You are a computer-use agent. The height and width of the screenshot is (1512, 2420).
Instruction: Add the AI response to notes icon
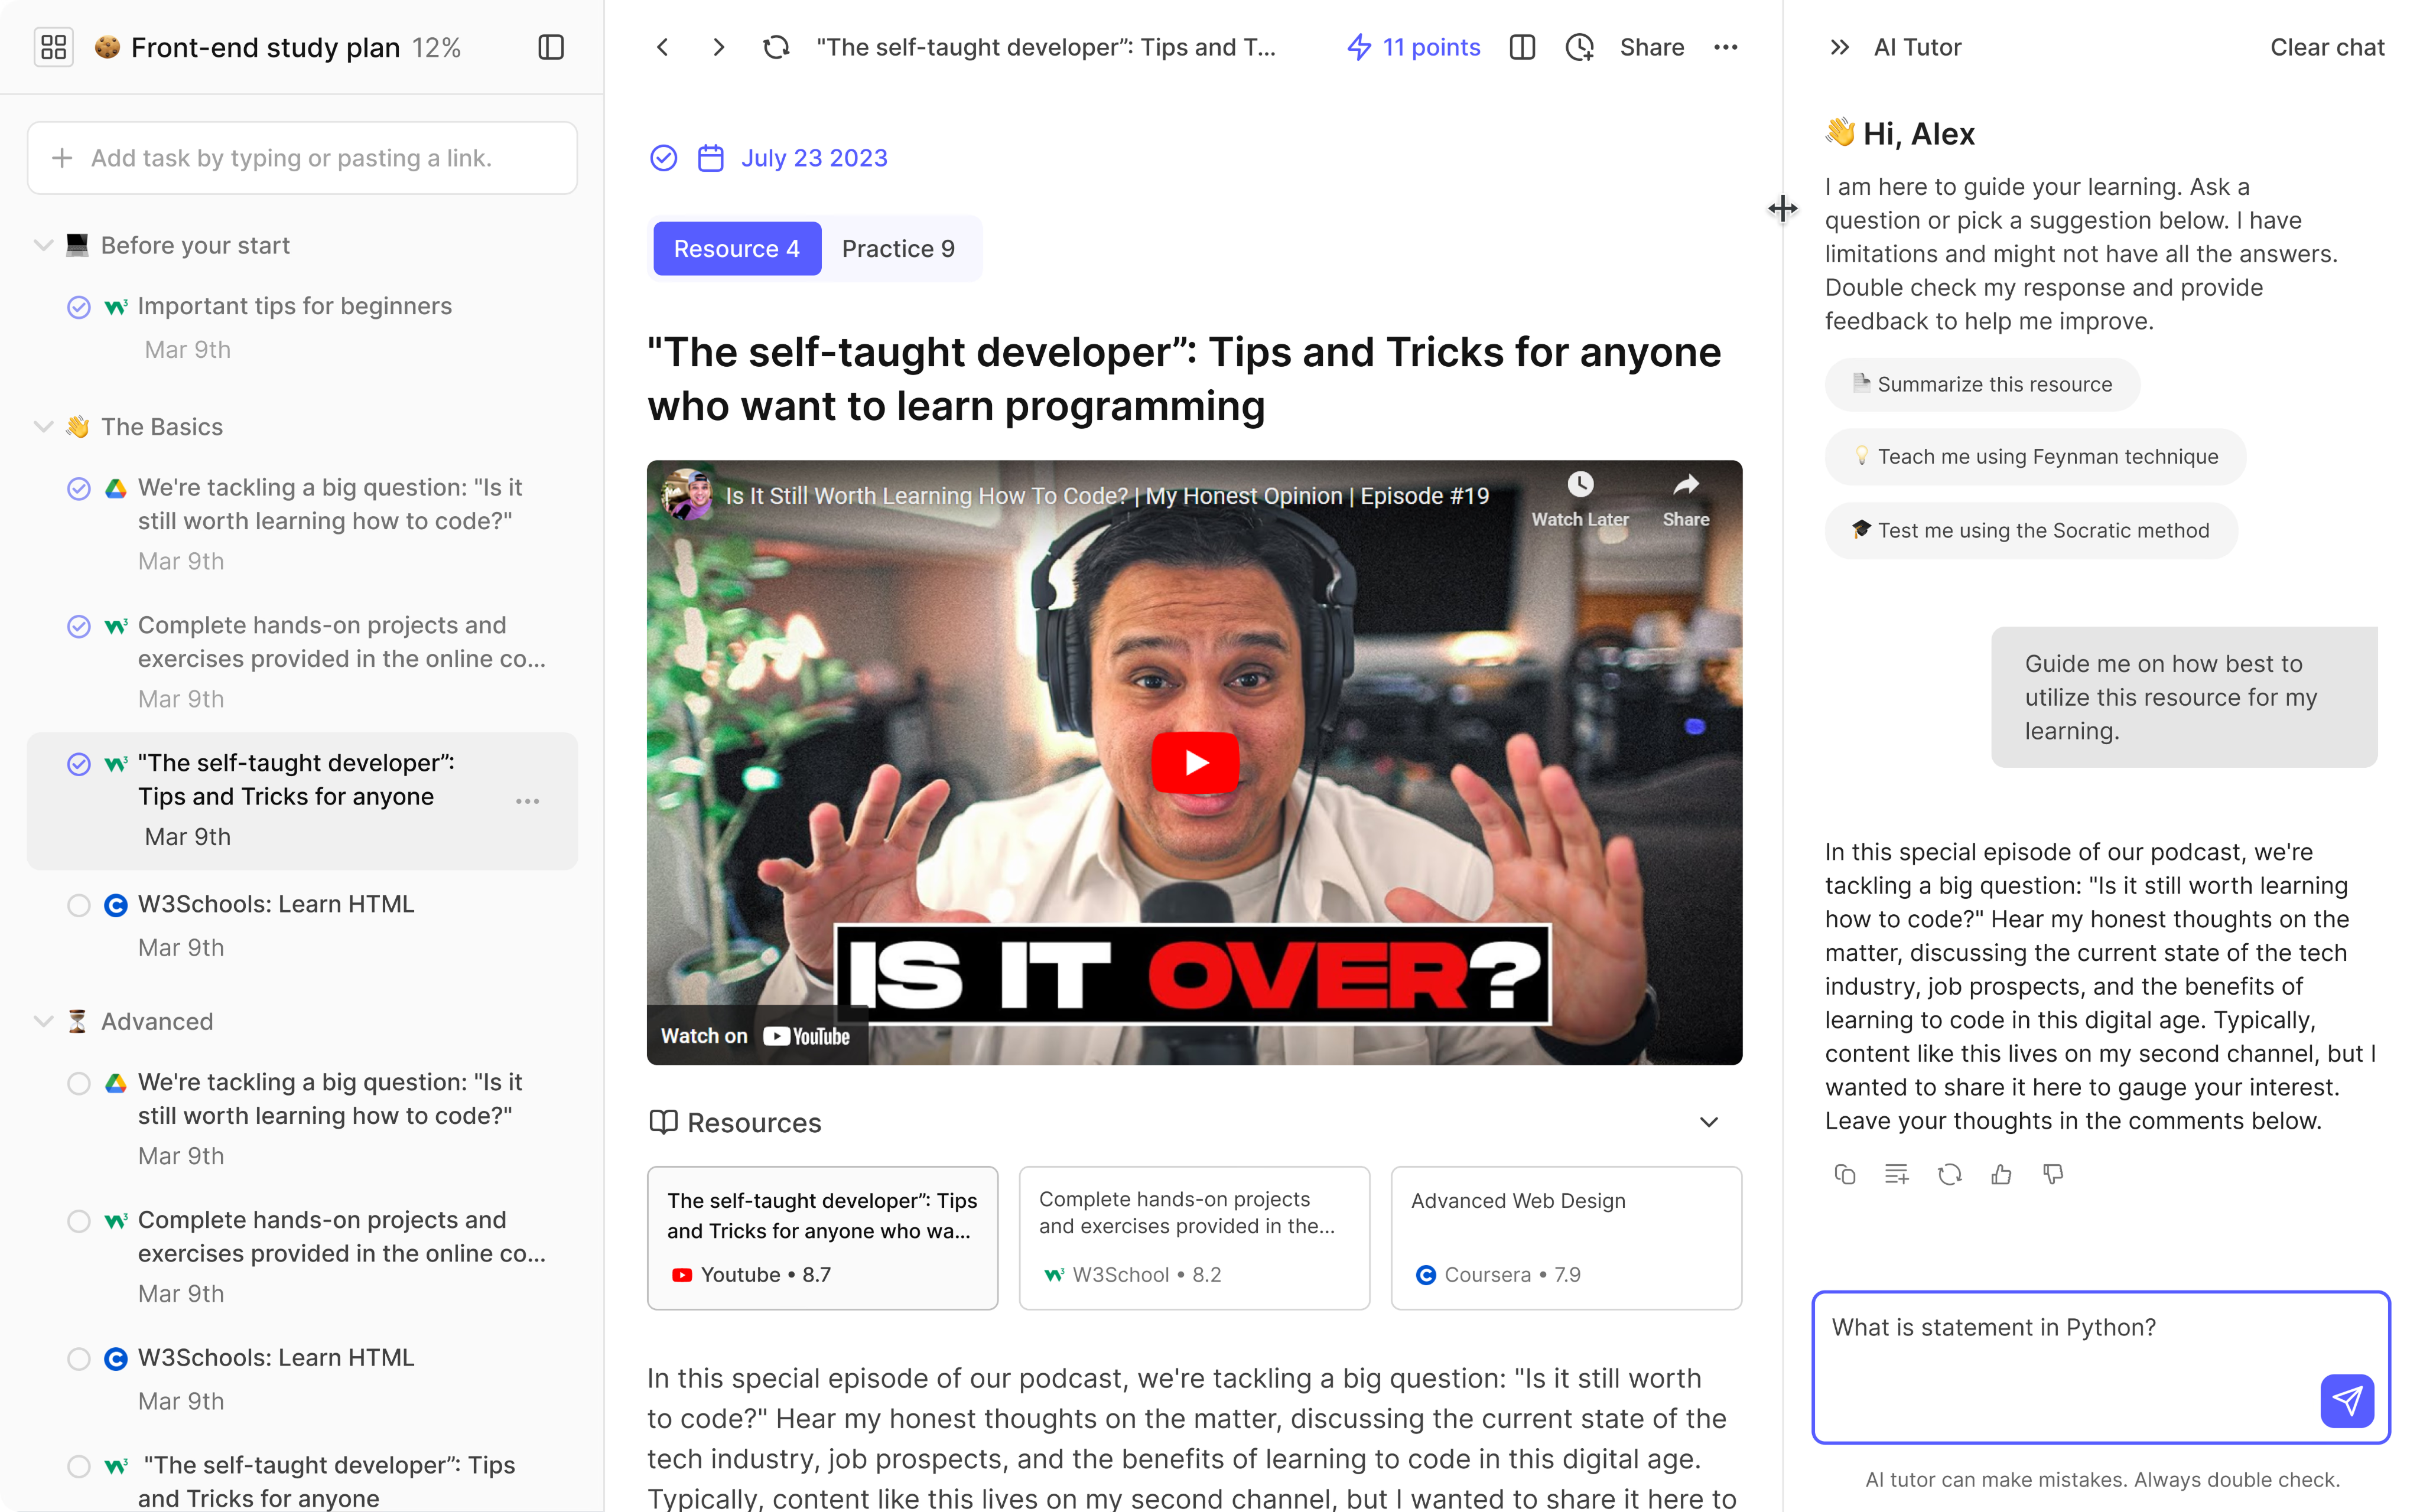click(x=1896, y=1175)
